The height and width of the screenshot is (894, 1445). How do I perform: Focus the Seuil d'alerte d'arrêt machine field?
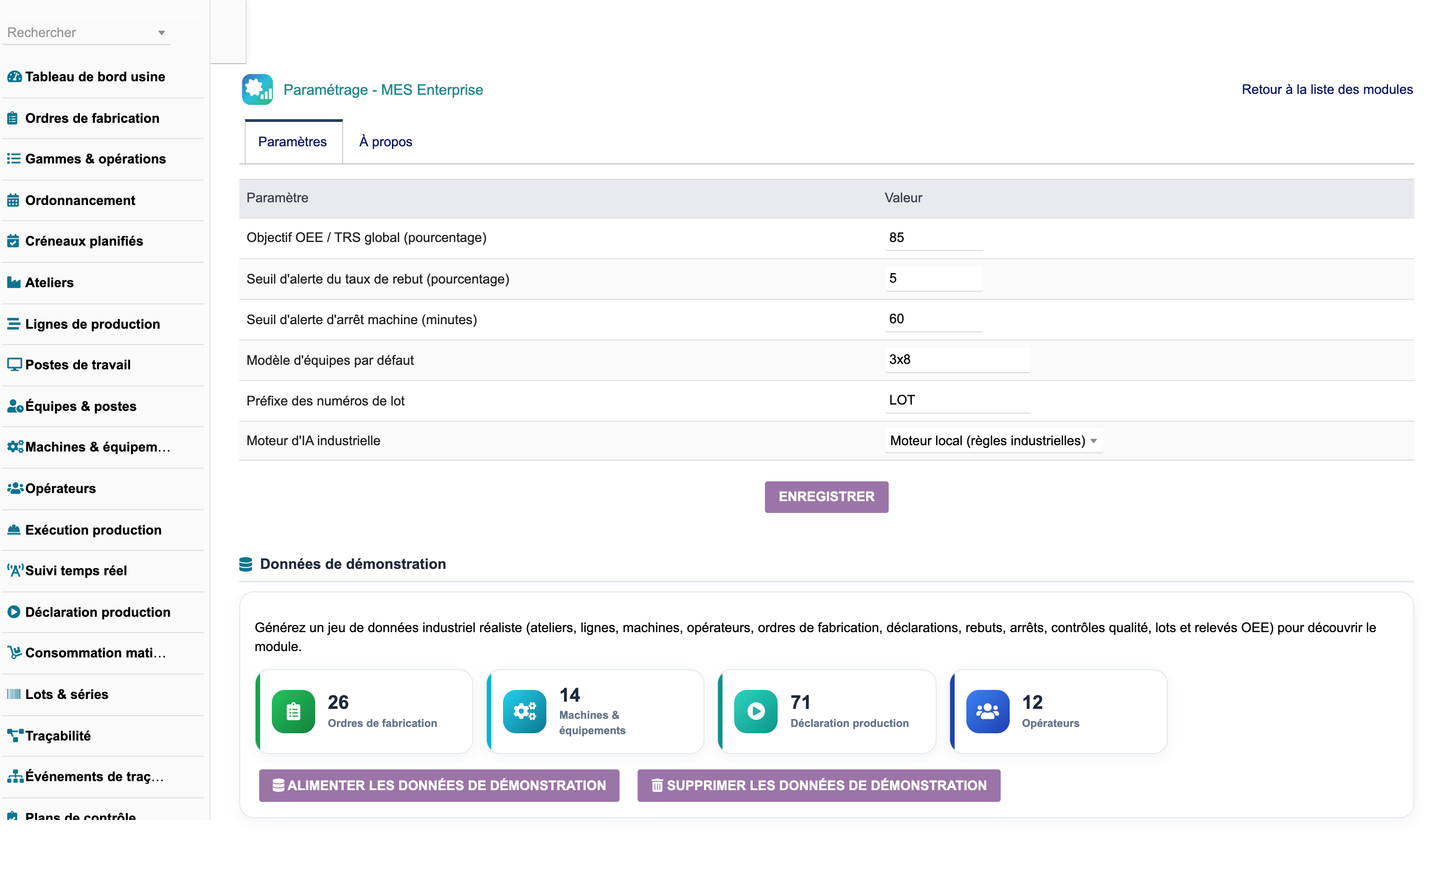tap(934, 319)
